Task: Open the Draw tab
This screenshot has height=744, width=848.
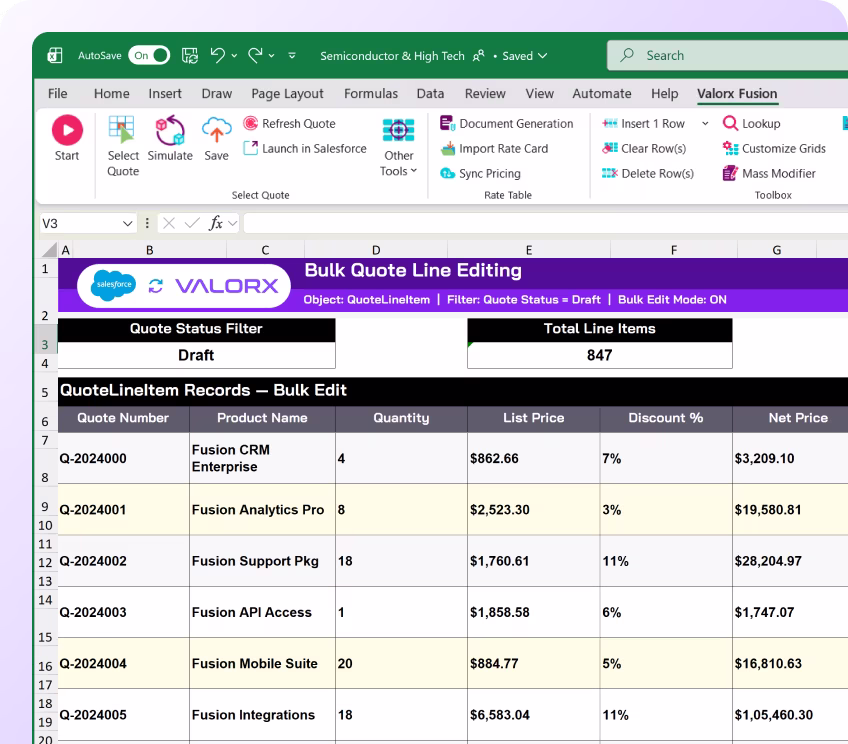Action: point(216,94)
